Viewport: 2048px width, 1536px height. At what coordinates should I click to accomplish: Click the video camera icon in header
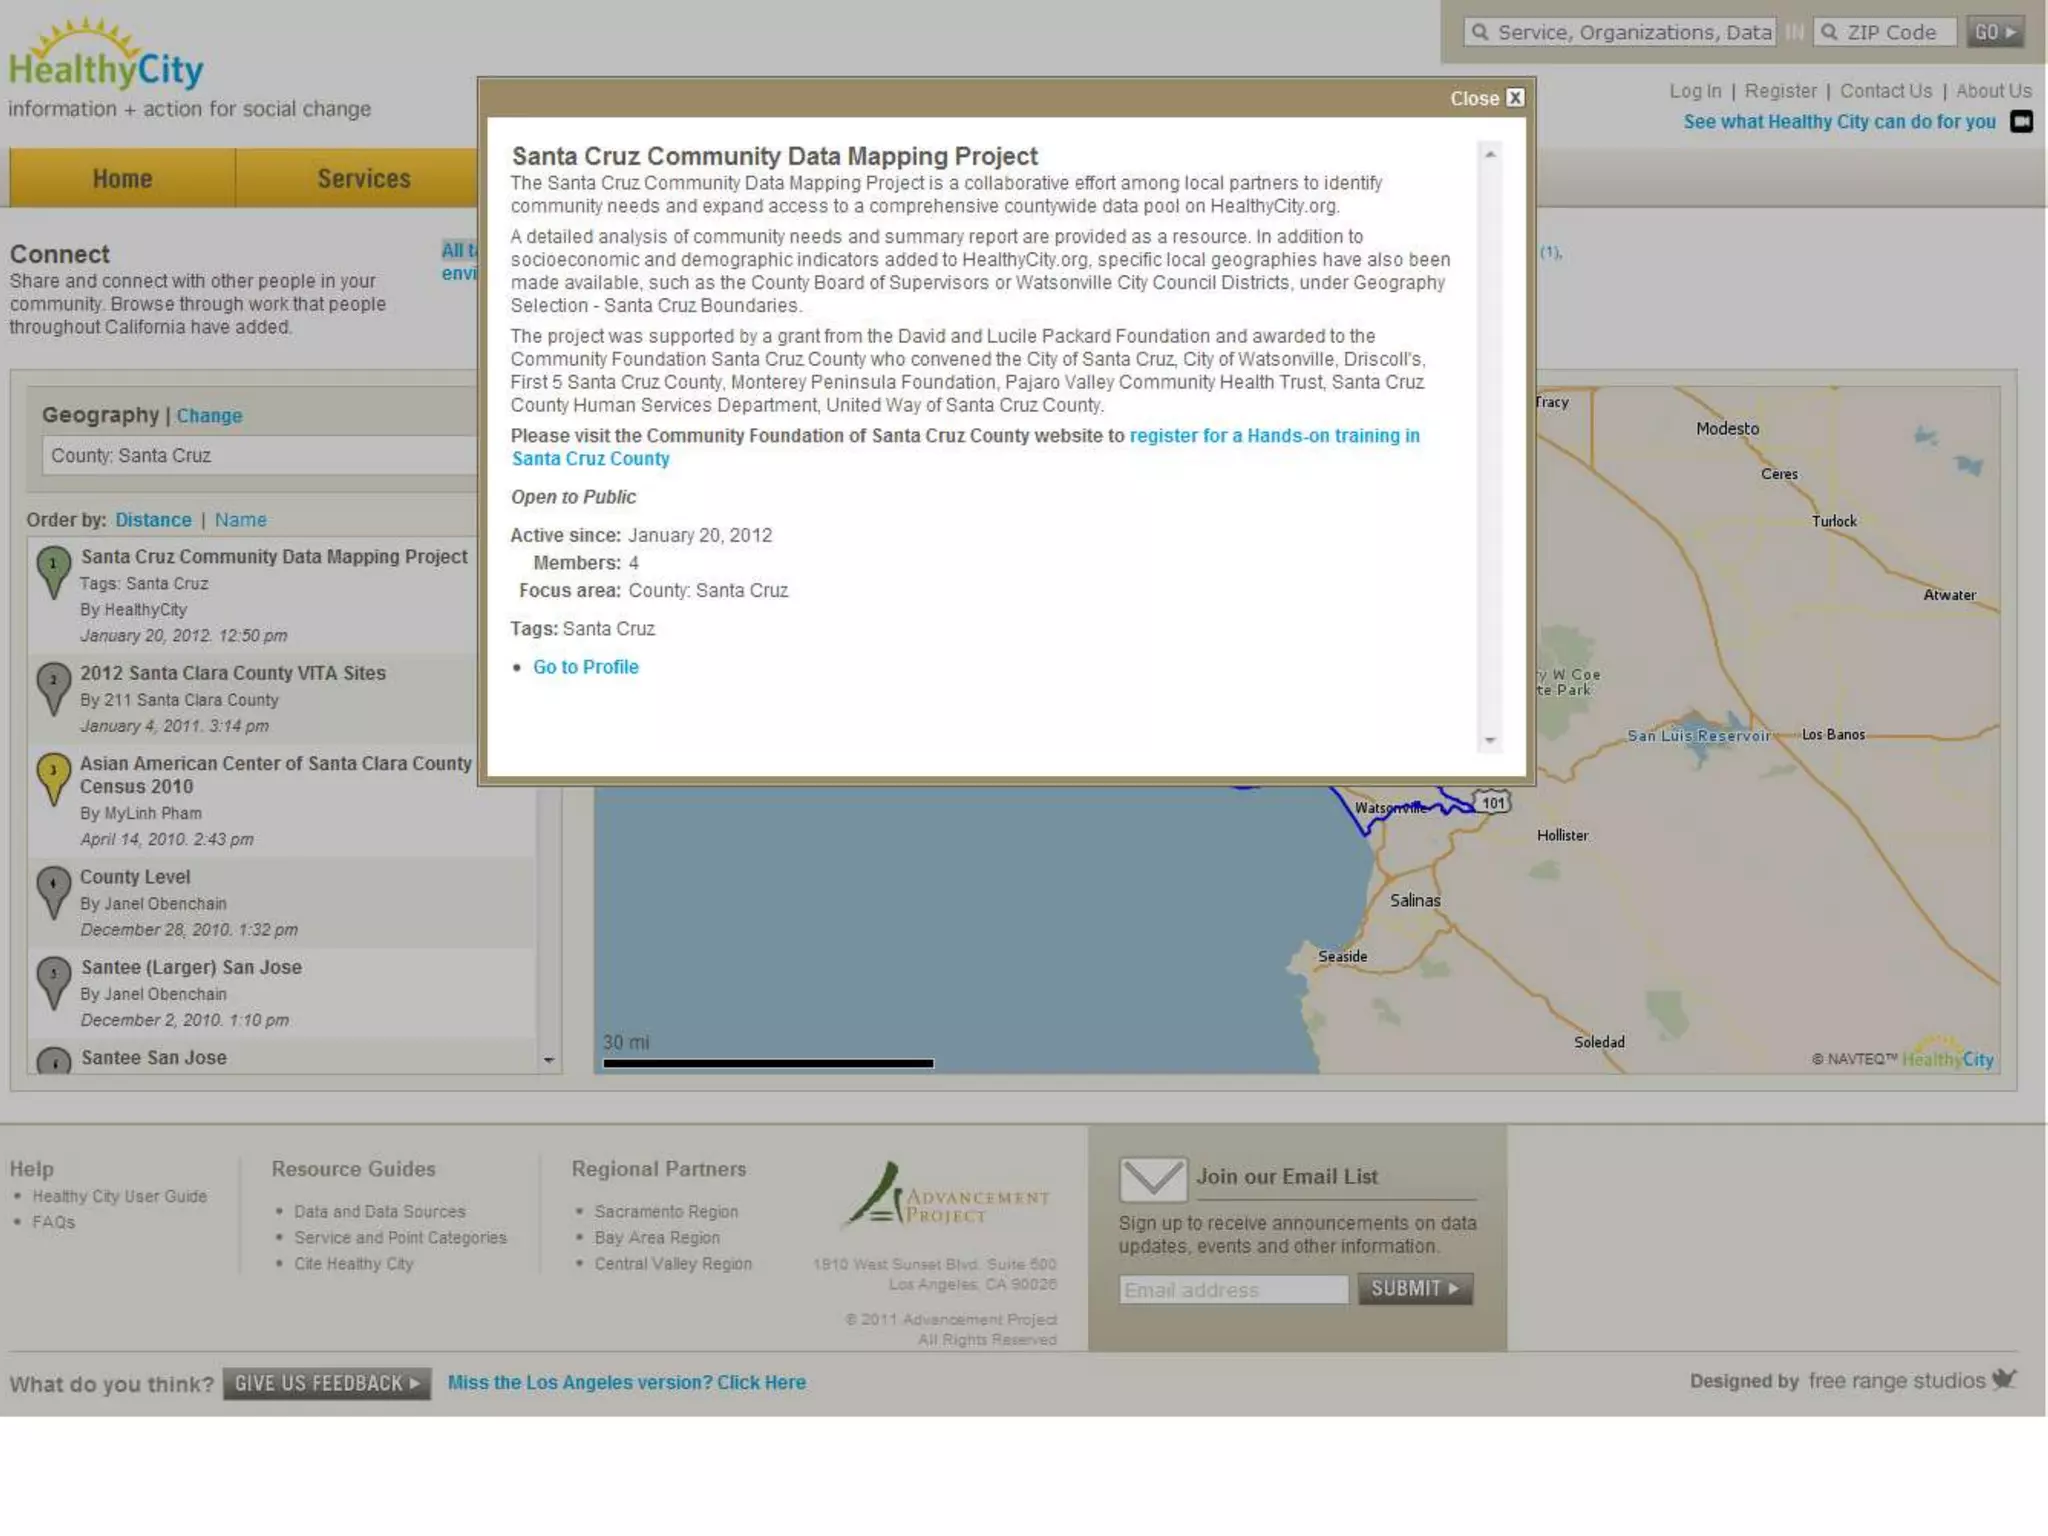2021,122
